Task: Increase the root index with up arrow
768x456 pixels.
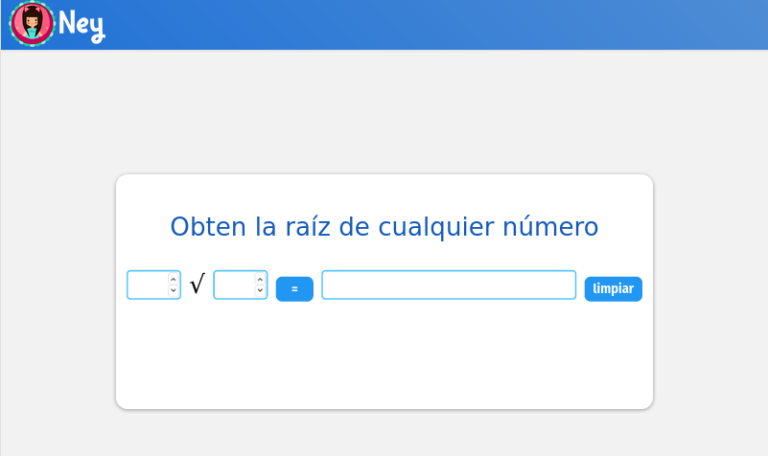Action: (x=173, y=279)
